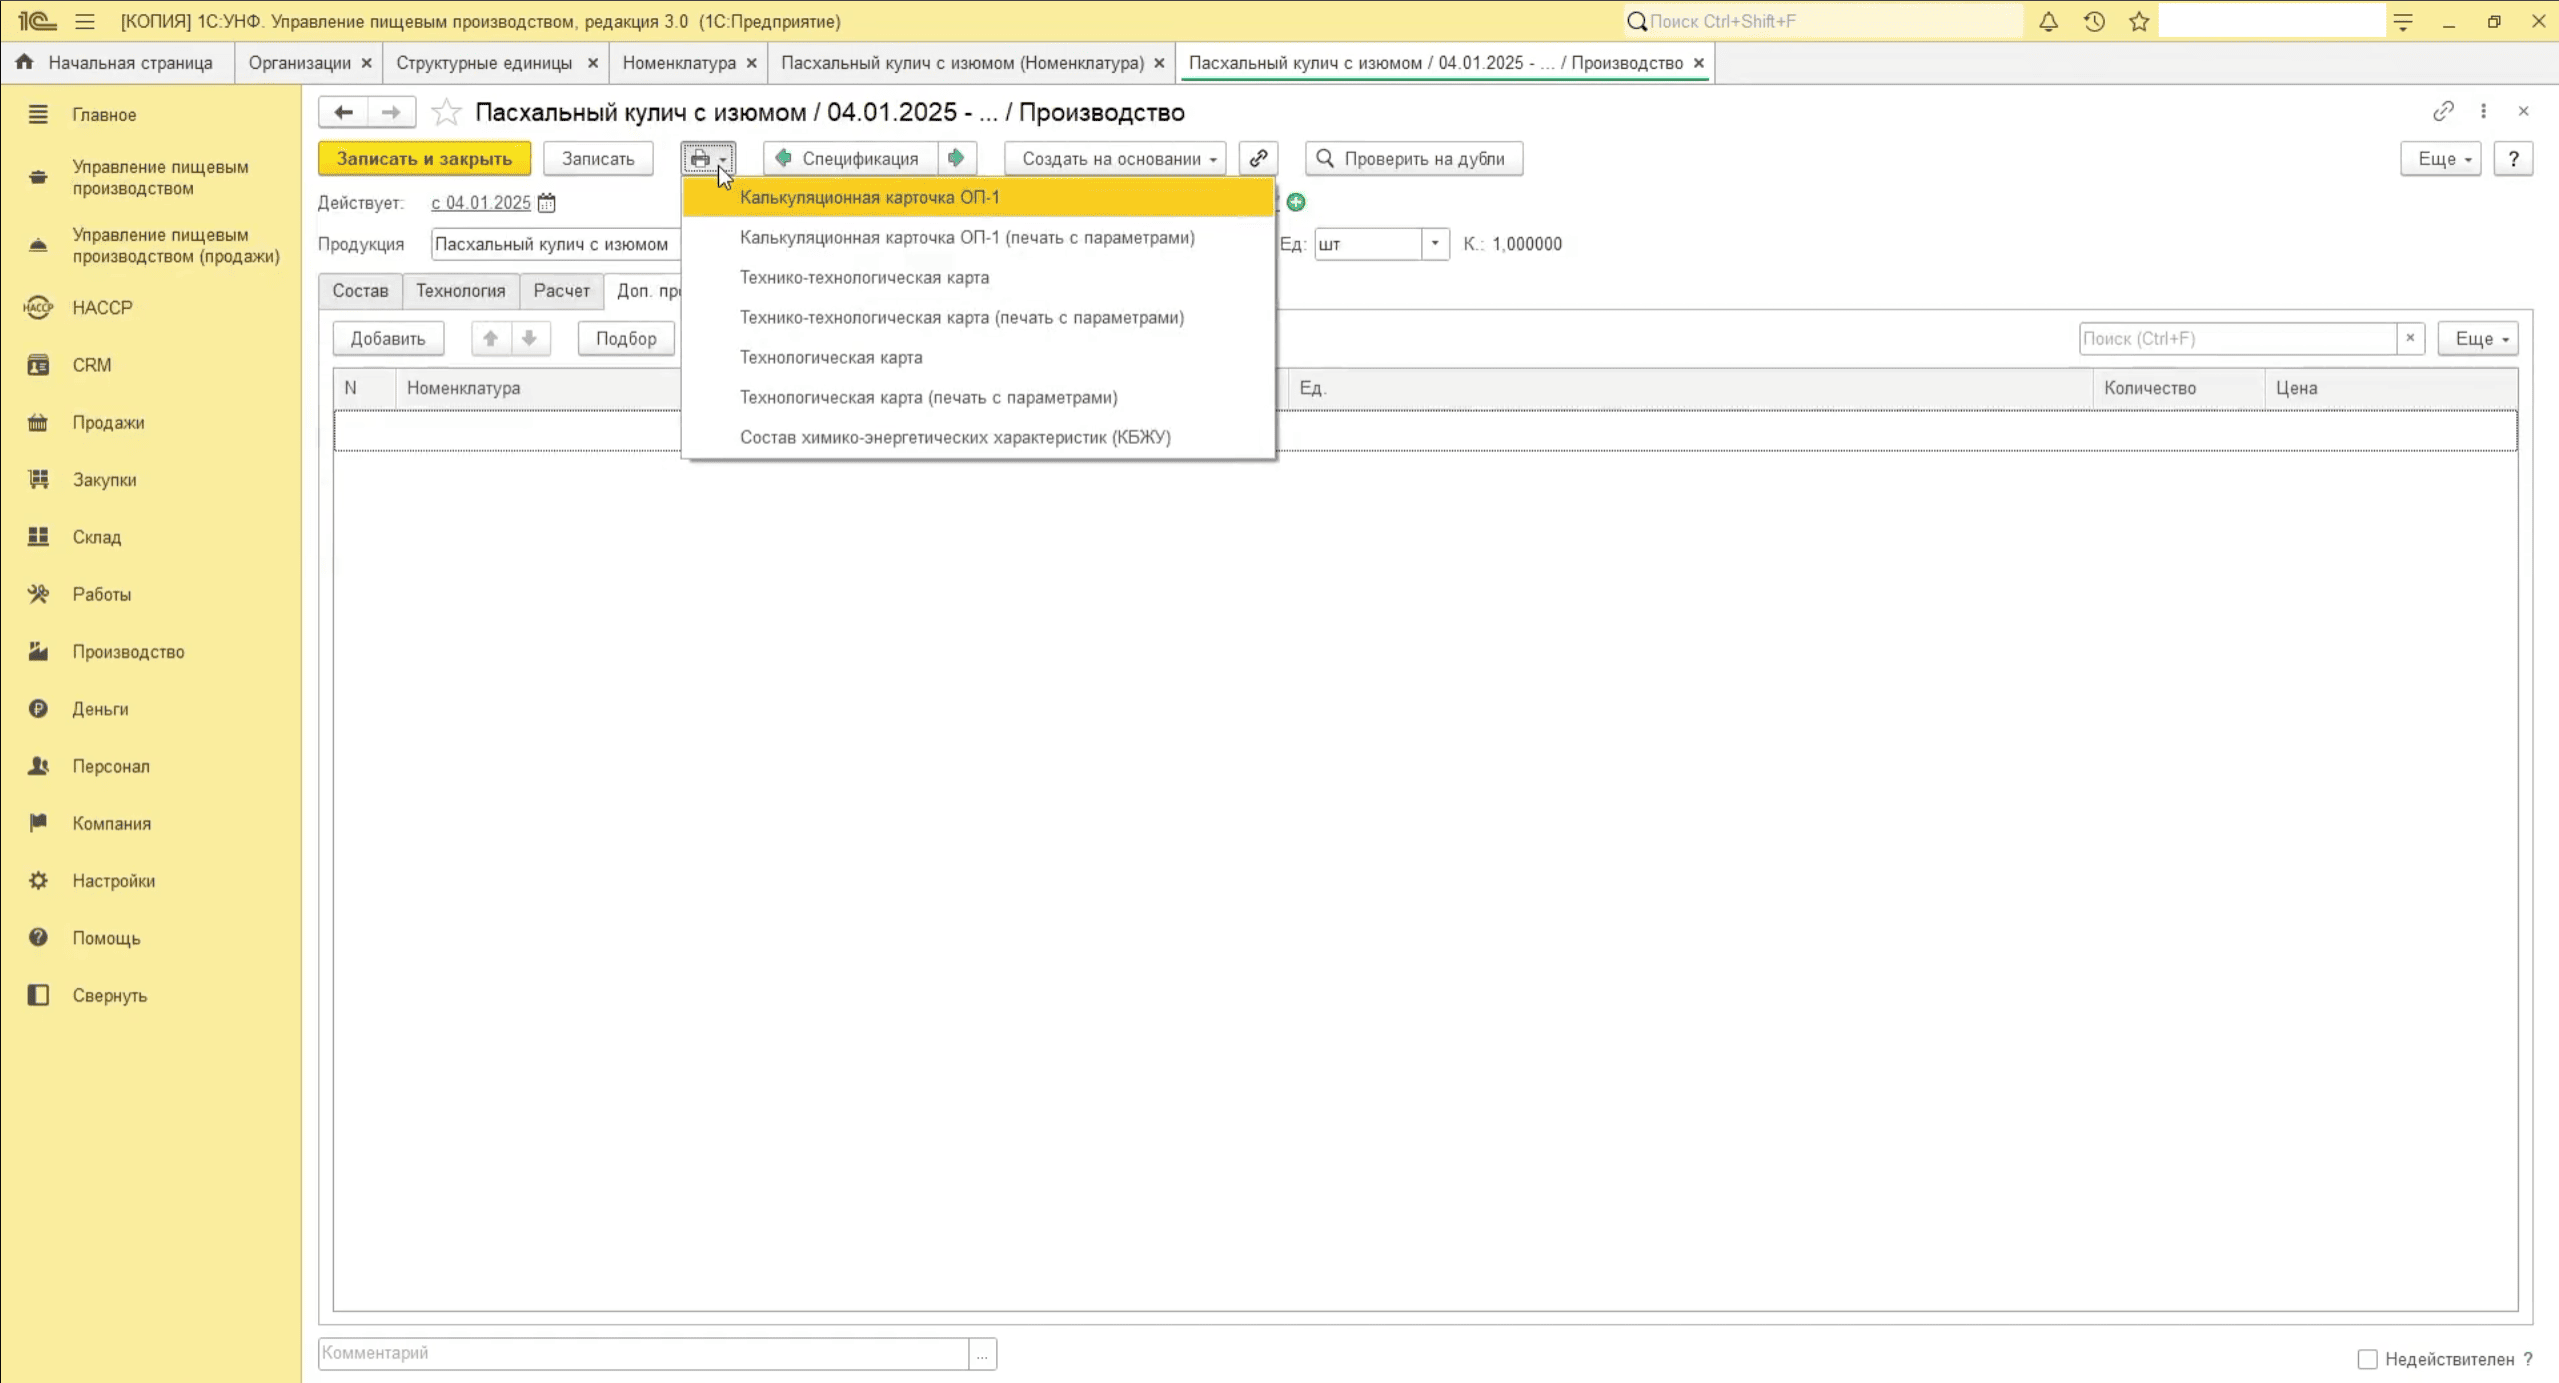Open the Производство section
The width and height of the screenshot is (2559, 1383).
(x=128, y=652)
